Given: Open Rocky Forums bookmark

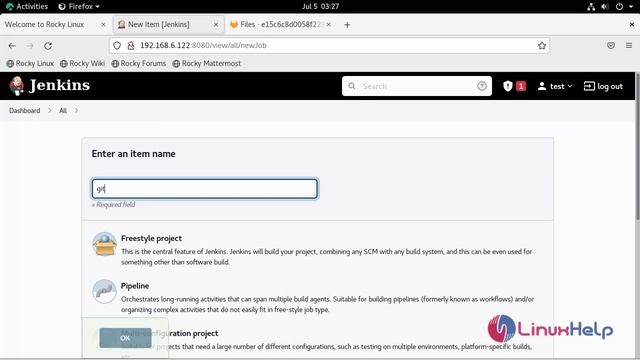Looking at the screenshot, I should click(x=139, y=64).
